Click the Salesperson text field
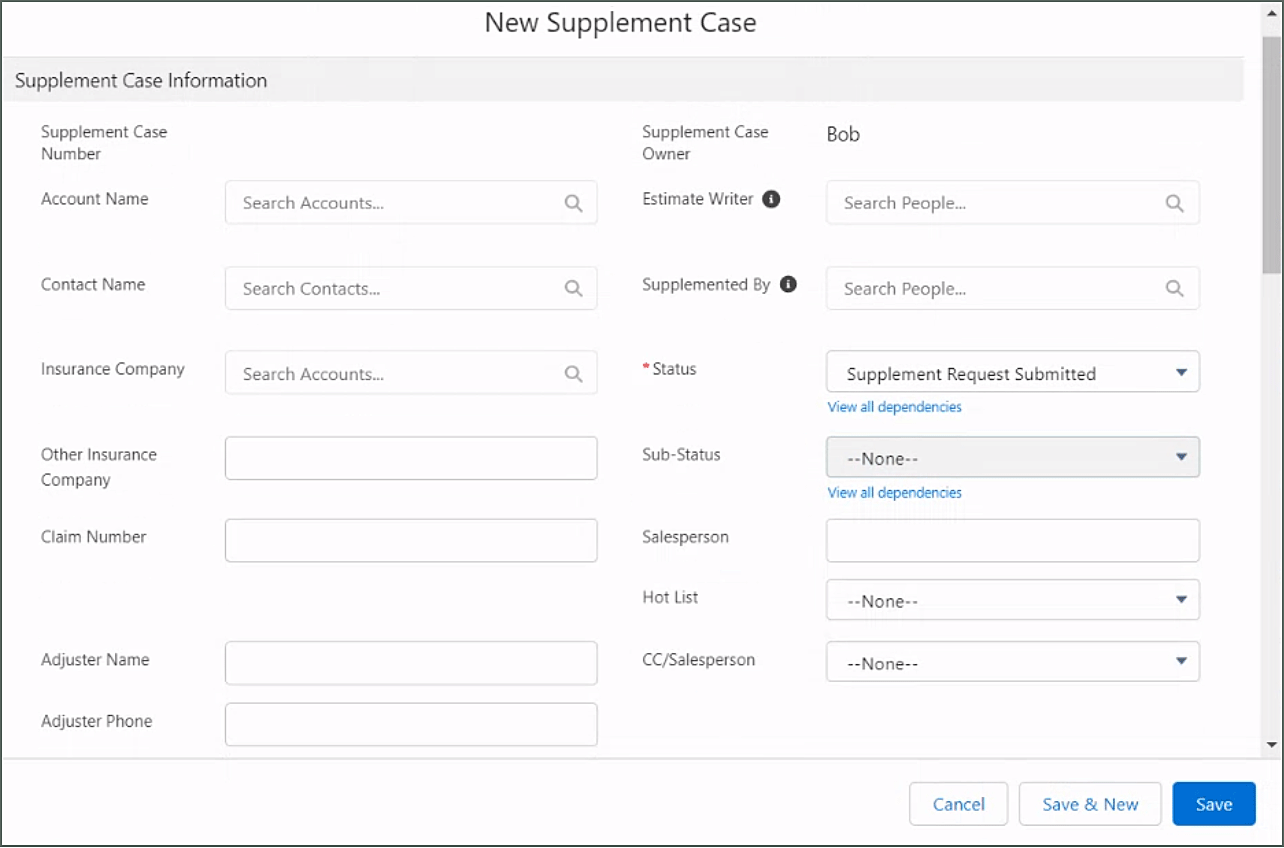 click(x=1012, y=540)
